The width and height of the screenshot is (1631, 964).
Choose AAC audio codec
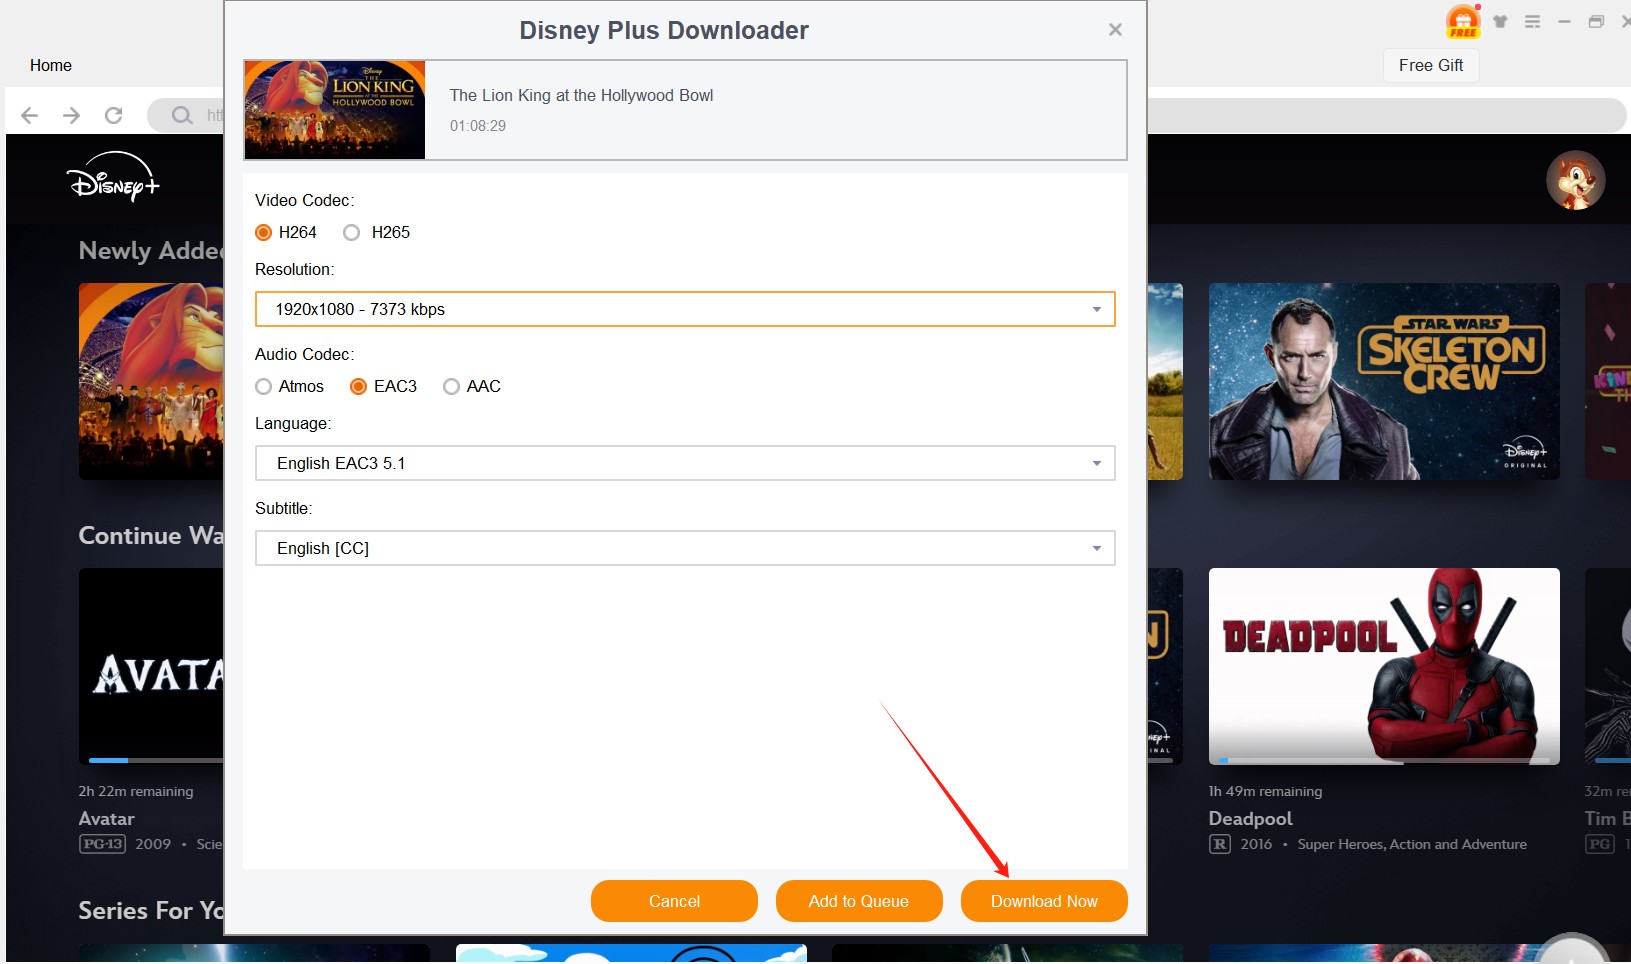[x=451, y=386]
